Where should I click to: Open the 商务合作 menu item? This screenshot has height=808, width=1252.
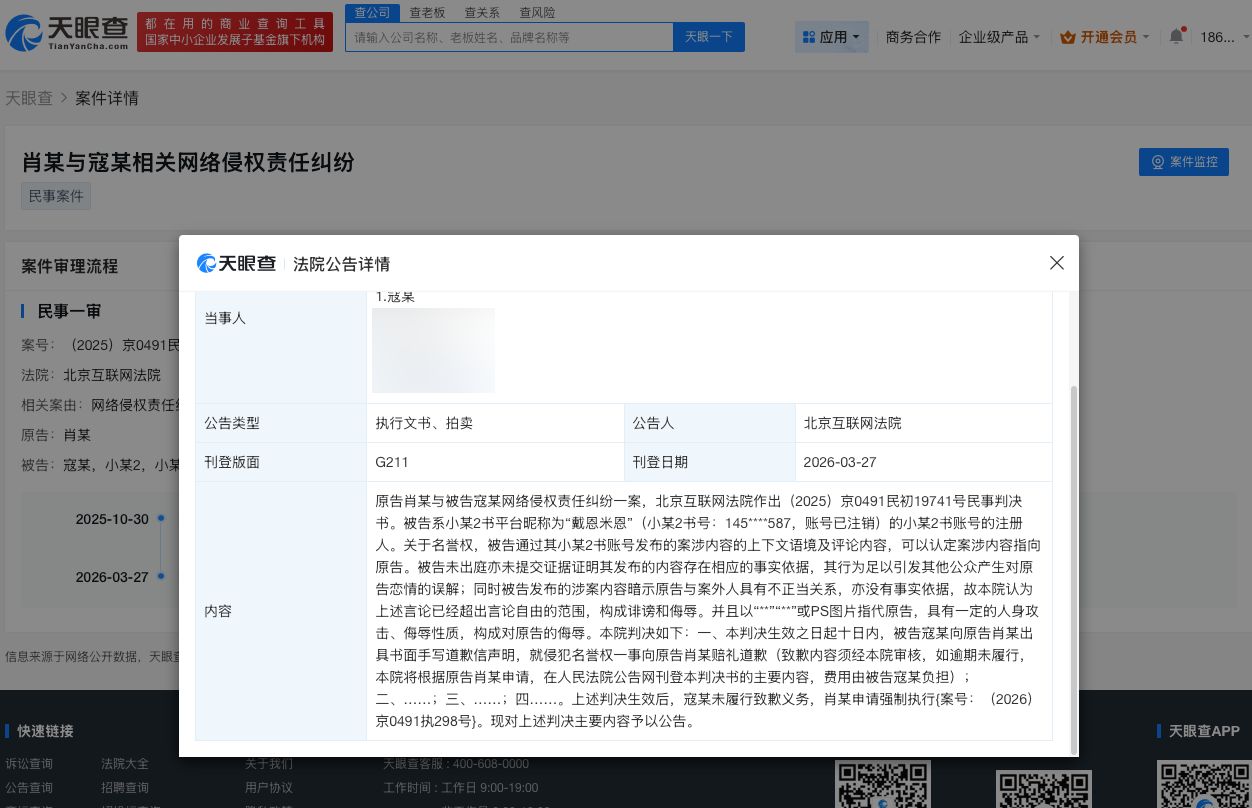point(913,36)
